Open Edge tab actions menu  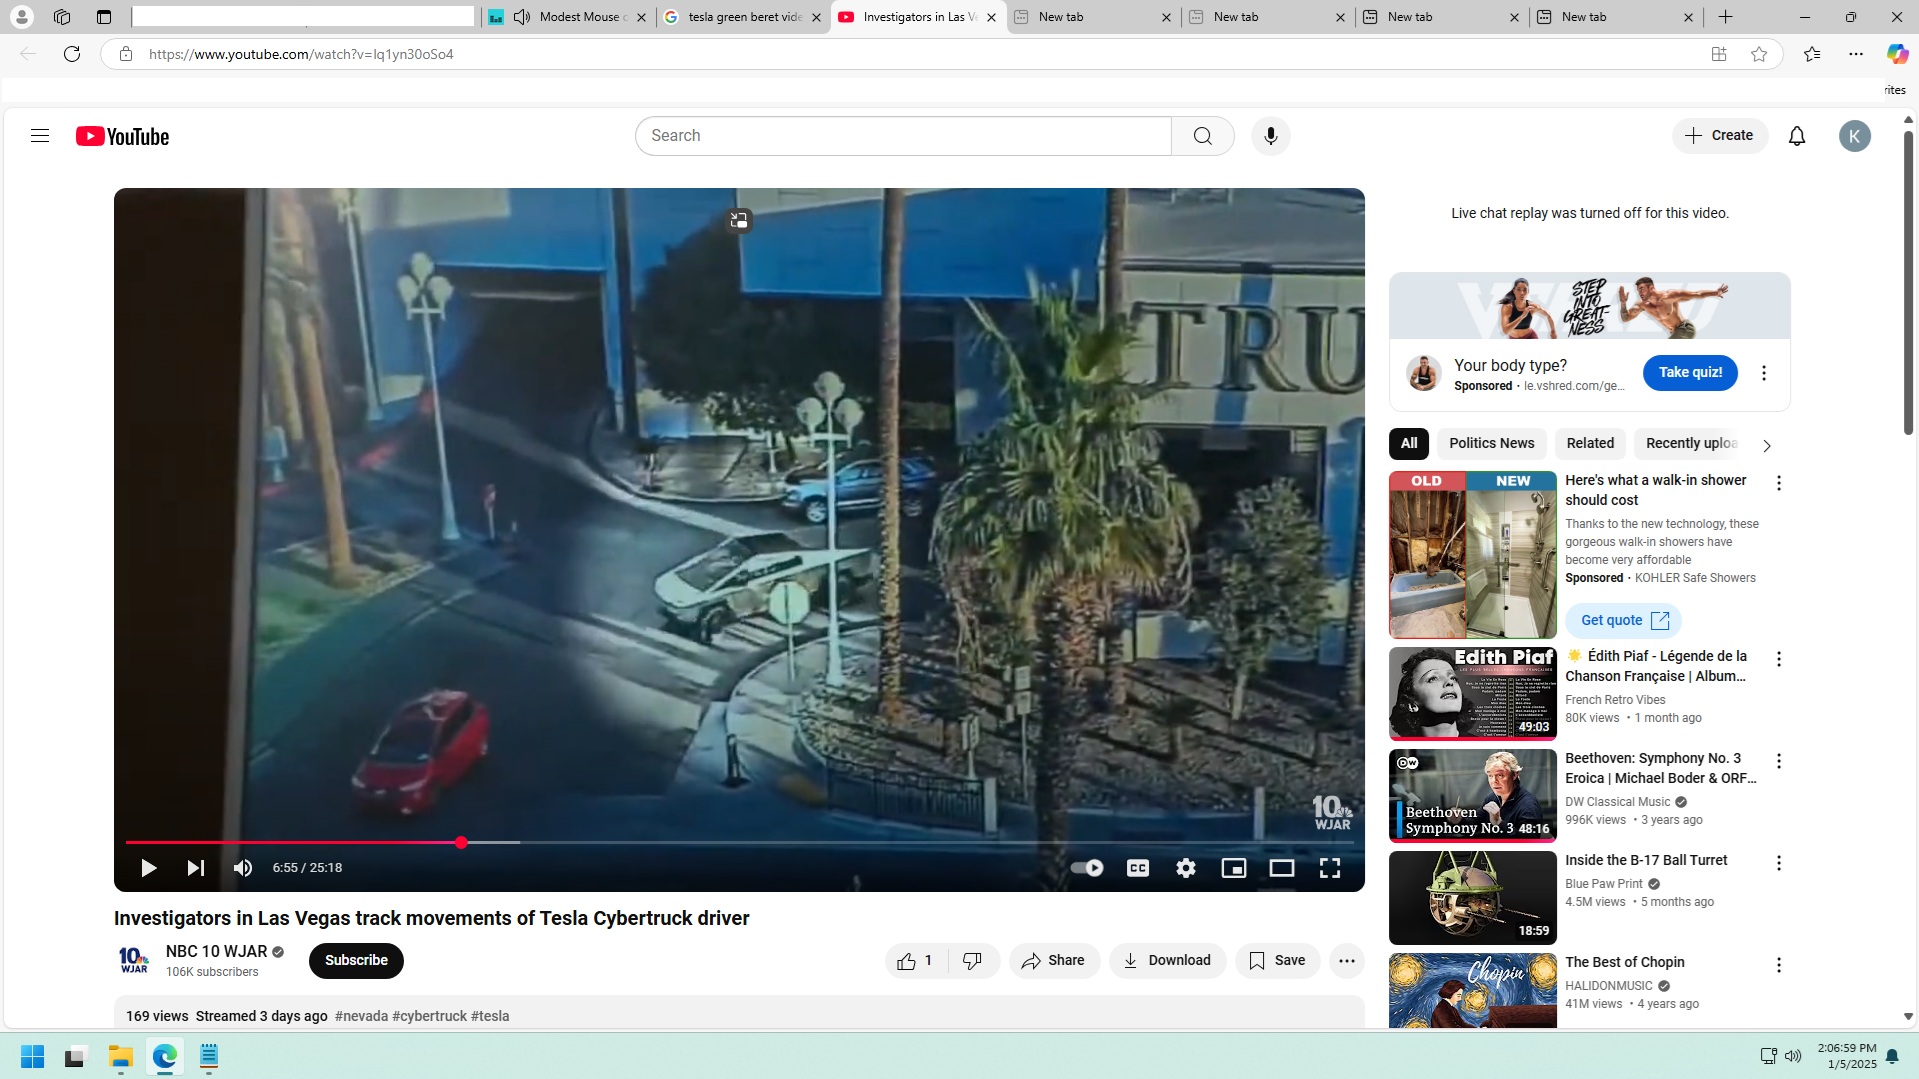[103, 17]
